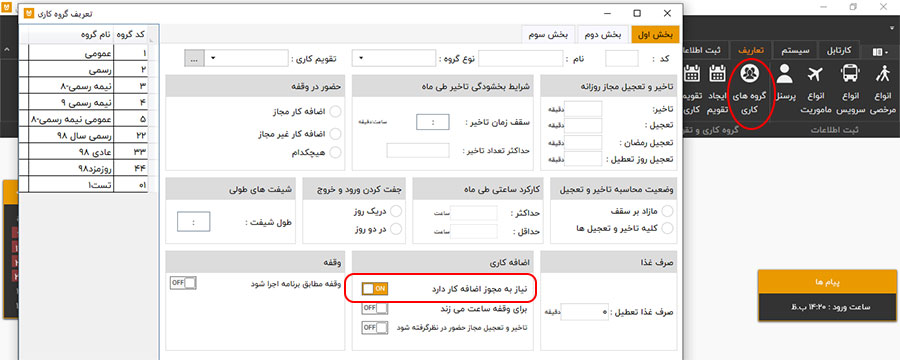This screenshot has width=900, height=360.
Task: Click the monthly hours 'حداقل' field
Action: tap(474, 231)
